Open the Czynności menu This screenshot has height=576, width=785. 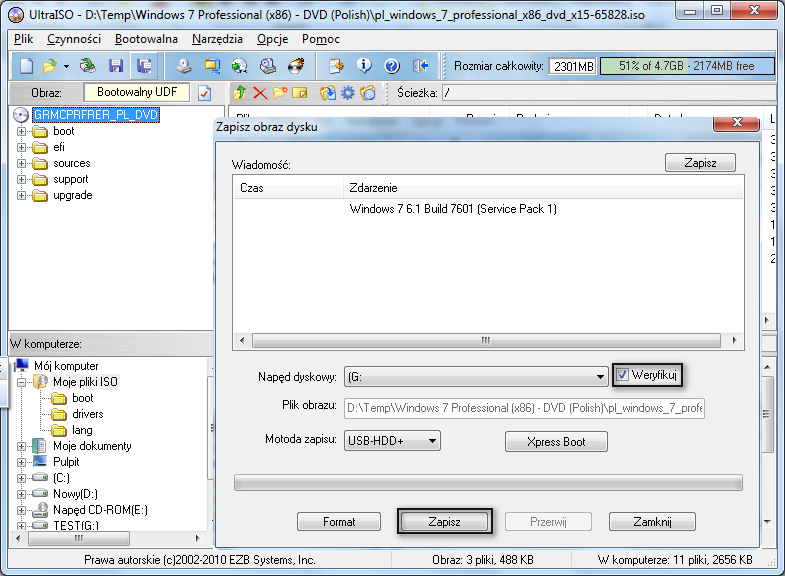pos(74,39)
